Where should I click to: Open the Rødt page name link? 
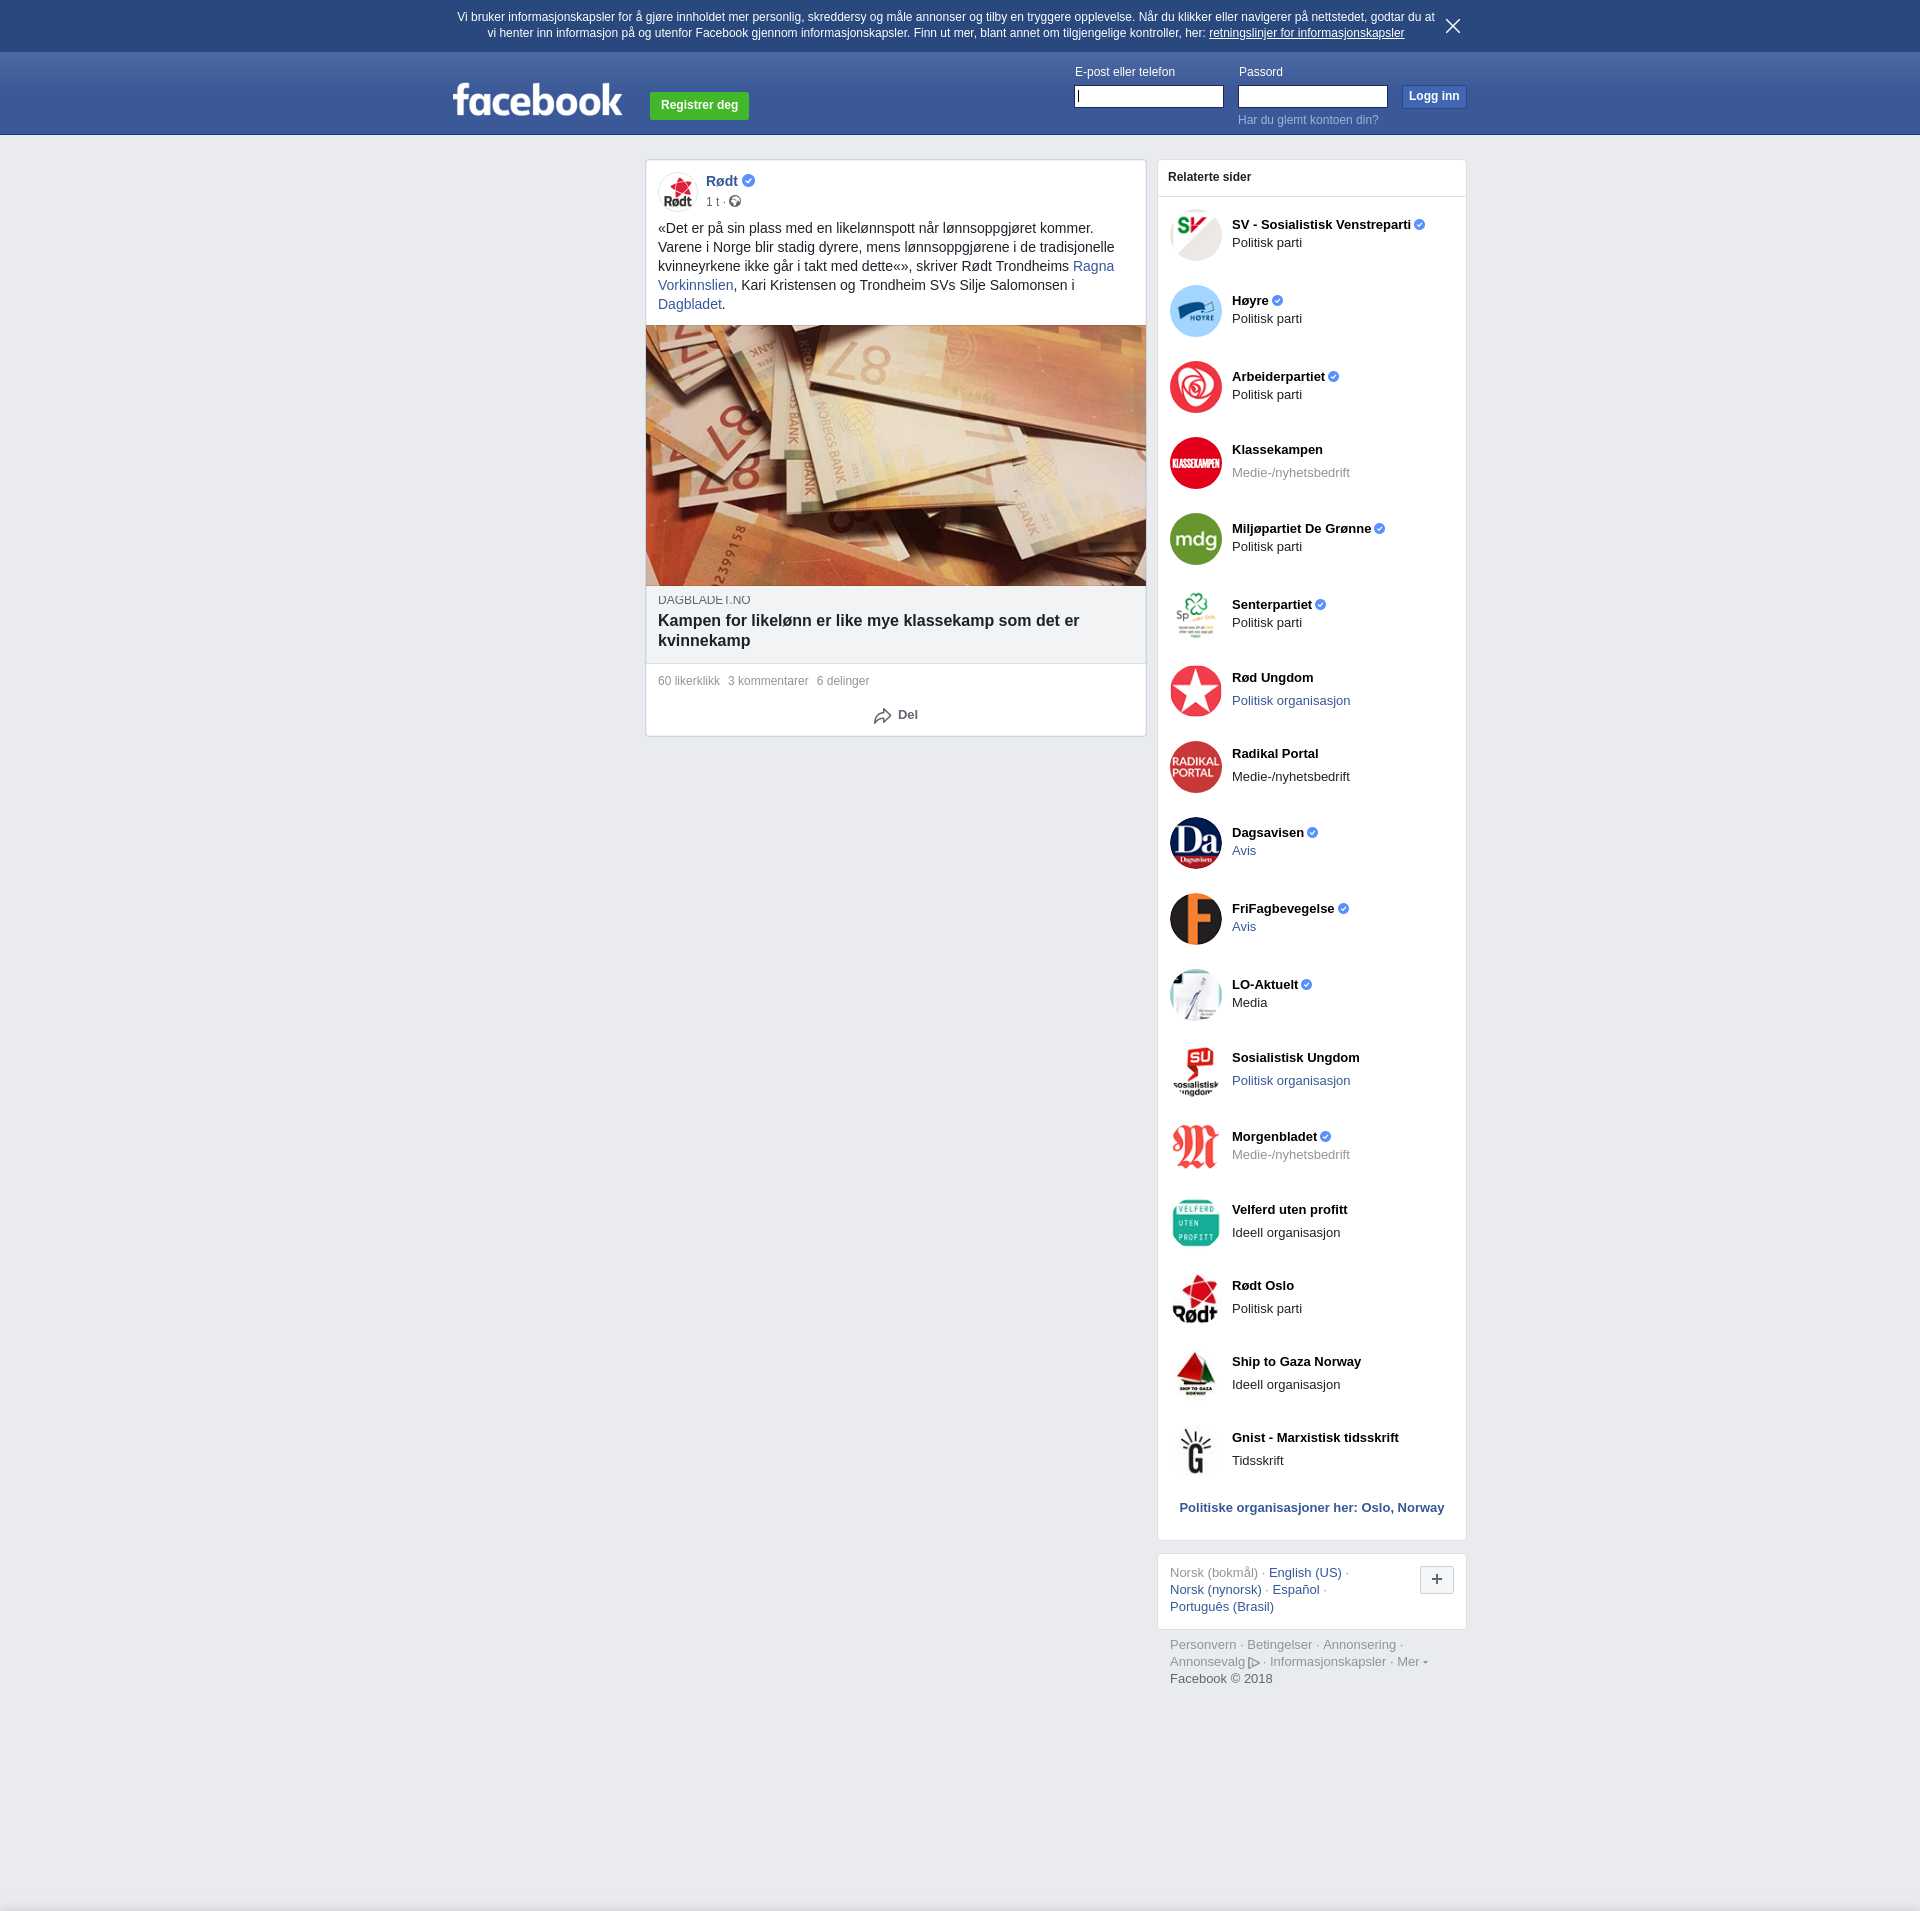coord(722,181)
